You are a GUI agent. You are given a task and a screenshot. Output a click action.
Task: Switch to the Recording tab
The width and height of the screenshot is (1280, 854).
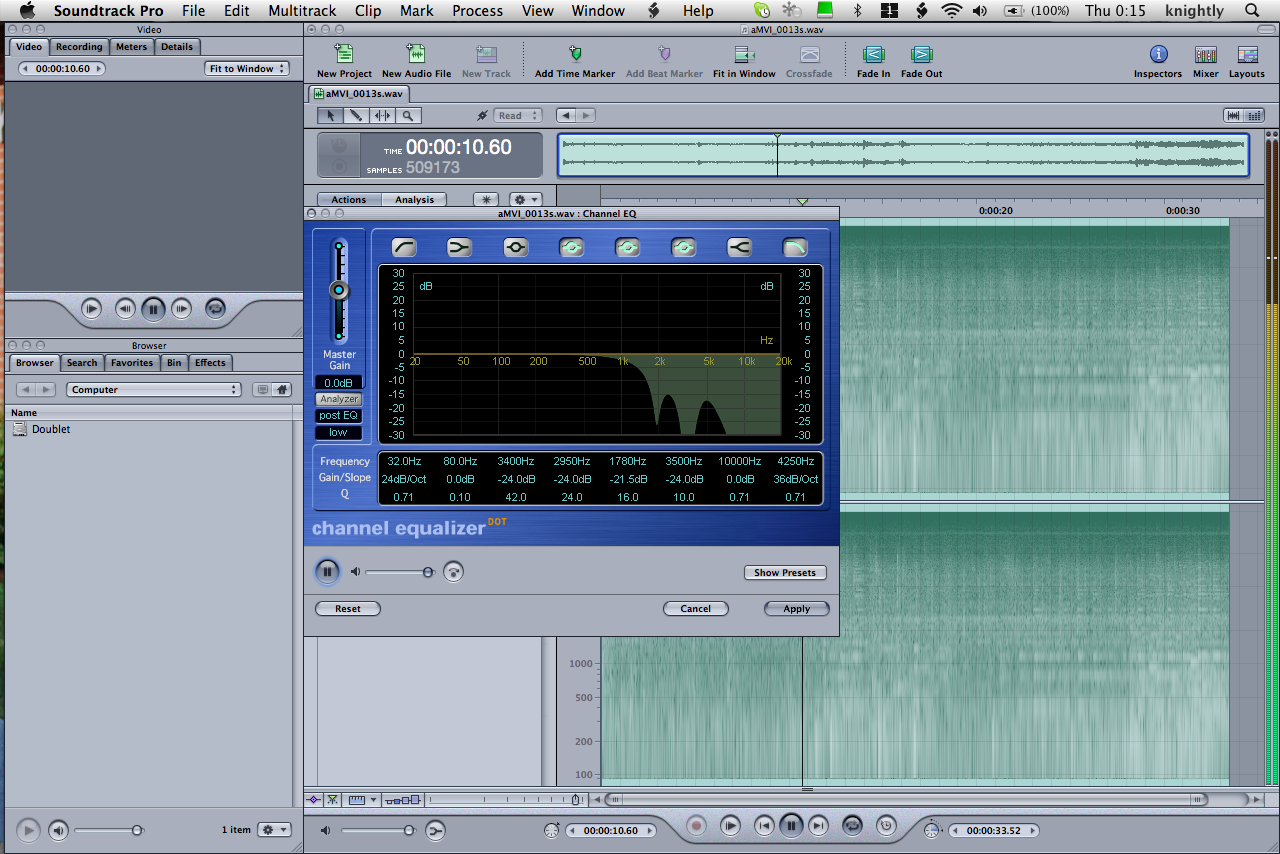[79, 47]
